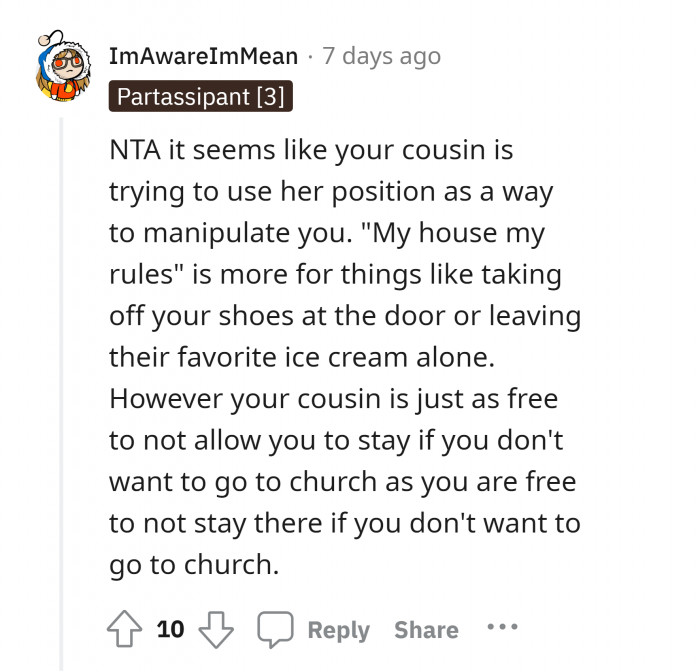Open the '7 days ago' timestamp permalink
Image resolution: width=700 pixels, height=672 pixels.
pyautogui.click(x=381, y=56)
